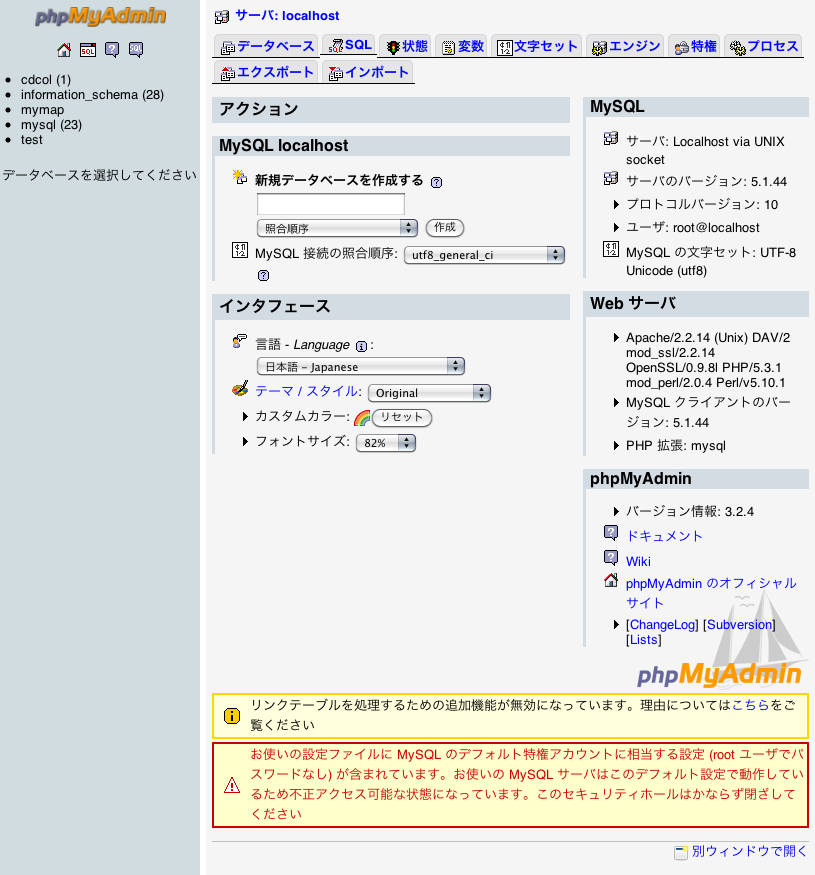Viewport: 815px width, 875px height.
Task: Click the warning icon in the red security message
Action: (231, 785)
